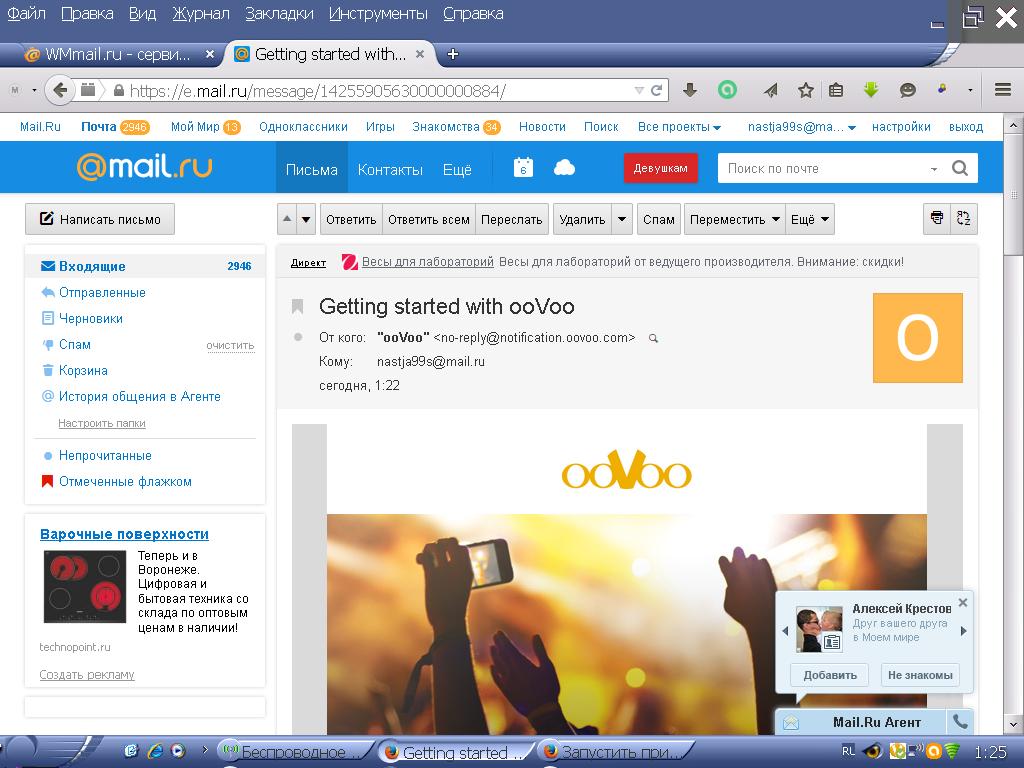This screenshot has height=768, width=1024.
Task: Open the Журнал menu
Action: click(201, 14)
